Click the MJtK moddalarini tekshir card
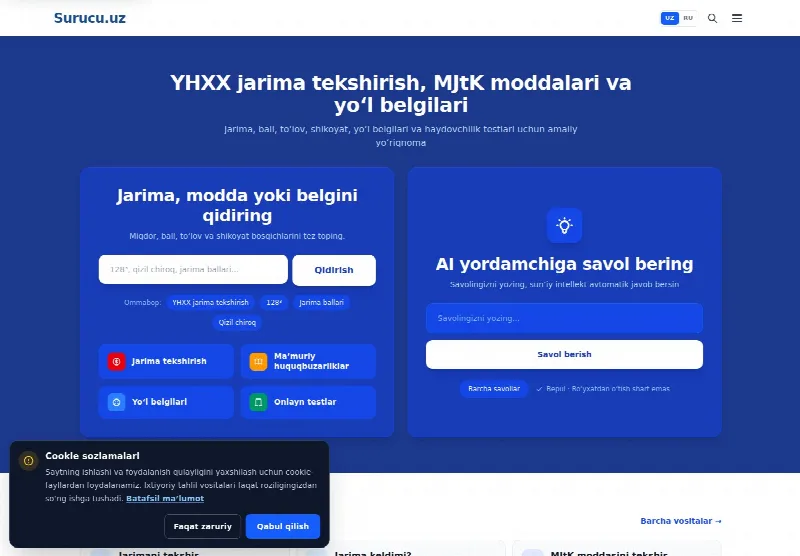 pos(617,548)
